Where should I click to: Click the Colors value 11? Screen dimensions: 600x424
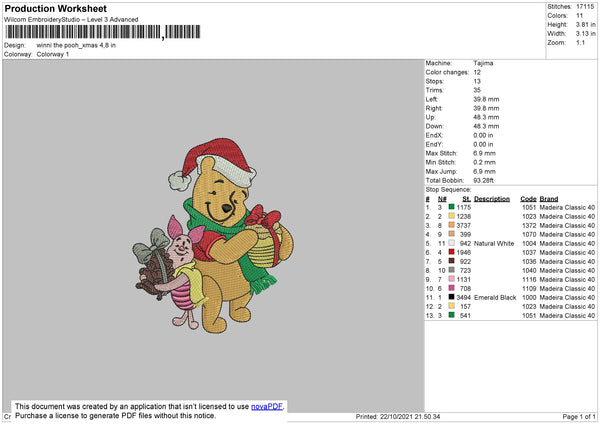(580, 16)
